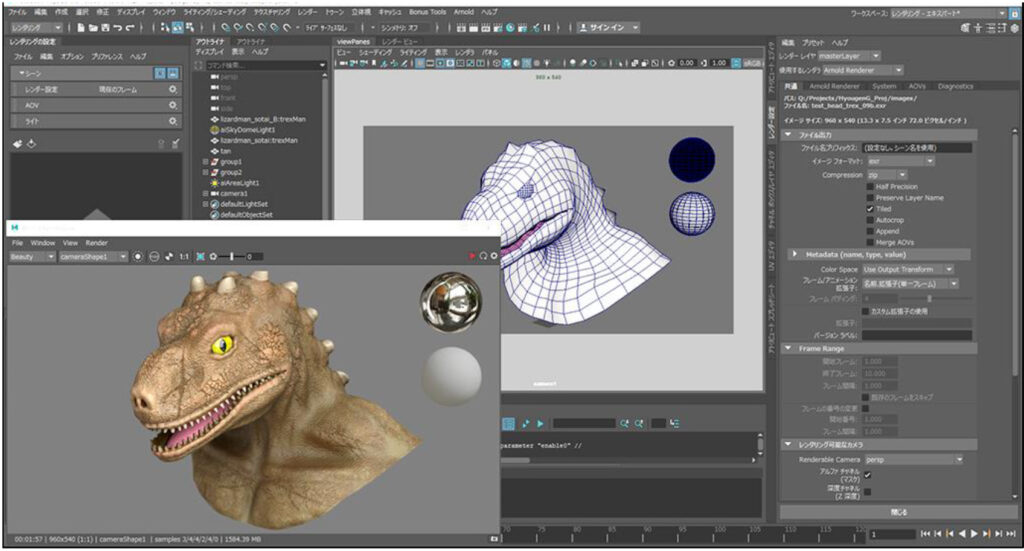
Task: Click the Arnold RenderView refresh render icon
Action: pyautogui.click(x=483, y=256)
